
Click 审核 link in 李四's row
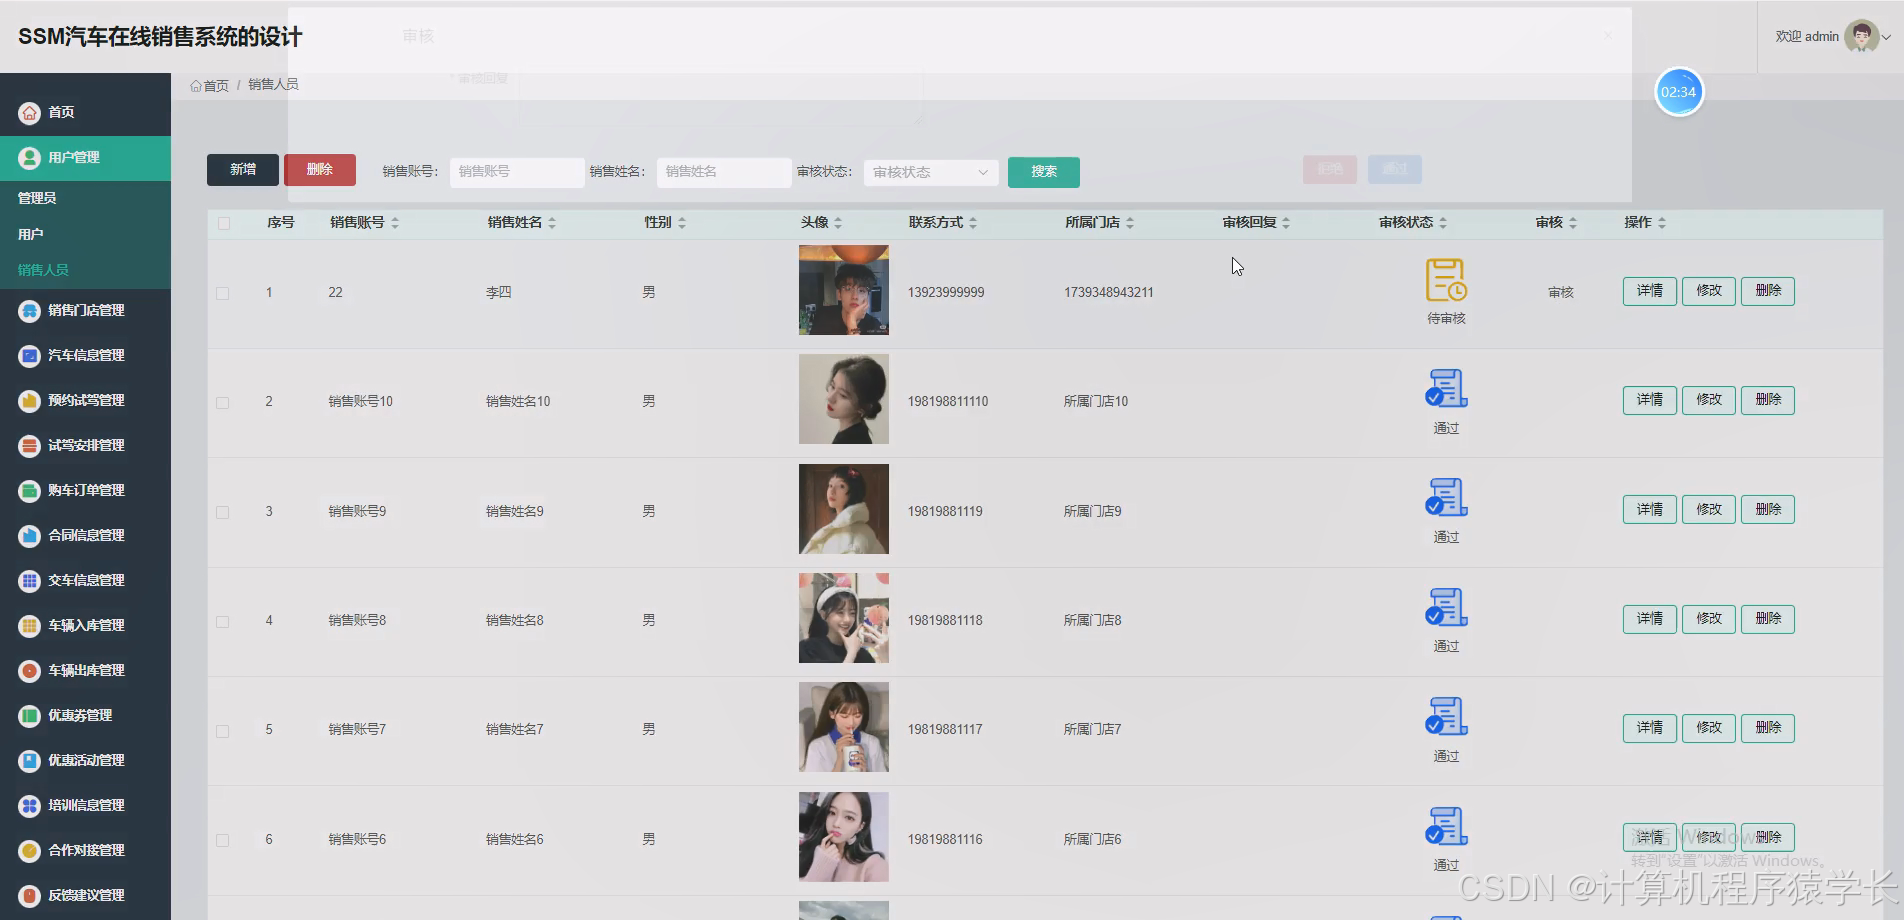[x=1561, y=292]
